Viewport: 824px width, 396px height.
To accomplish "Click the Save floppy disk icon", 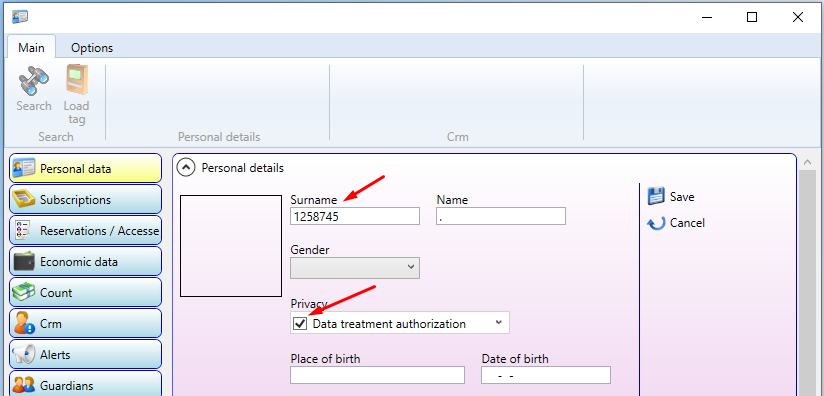I will (x=656, y=197).
